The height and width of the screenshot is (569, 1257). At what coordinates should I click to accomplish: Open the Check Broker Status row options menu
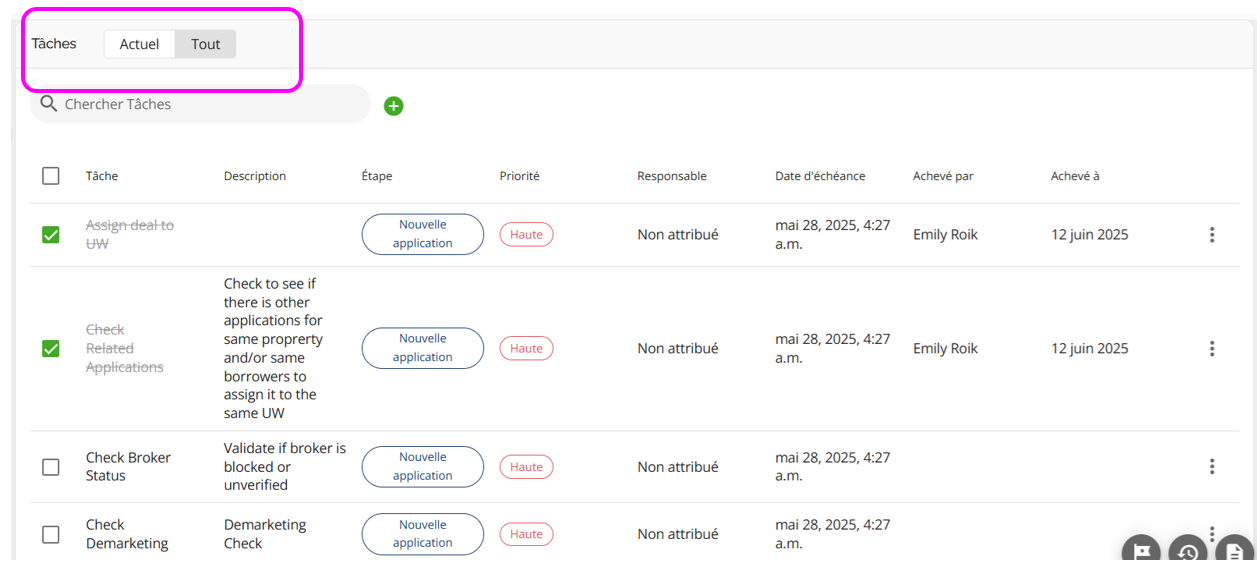[x=1212, y=467]
